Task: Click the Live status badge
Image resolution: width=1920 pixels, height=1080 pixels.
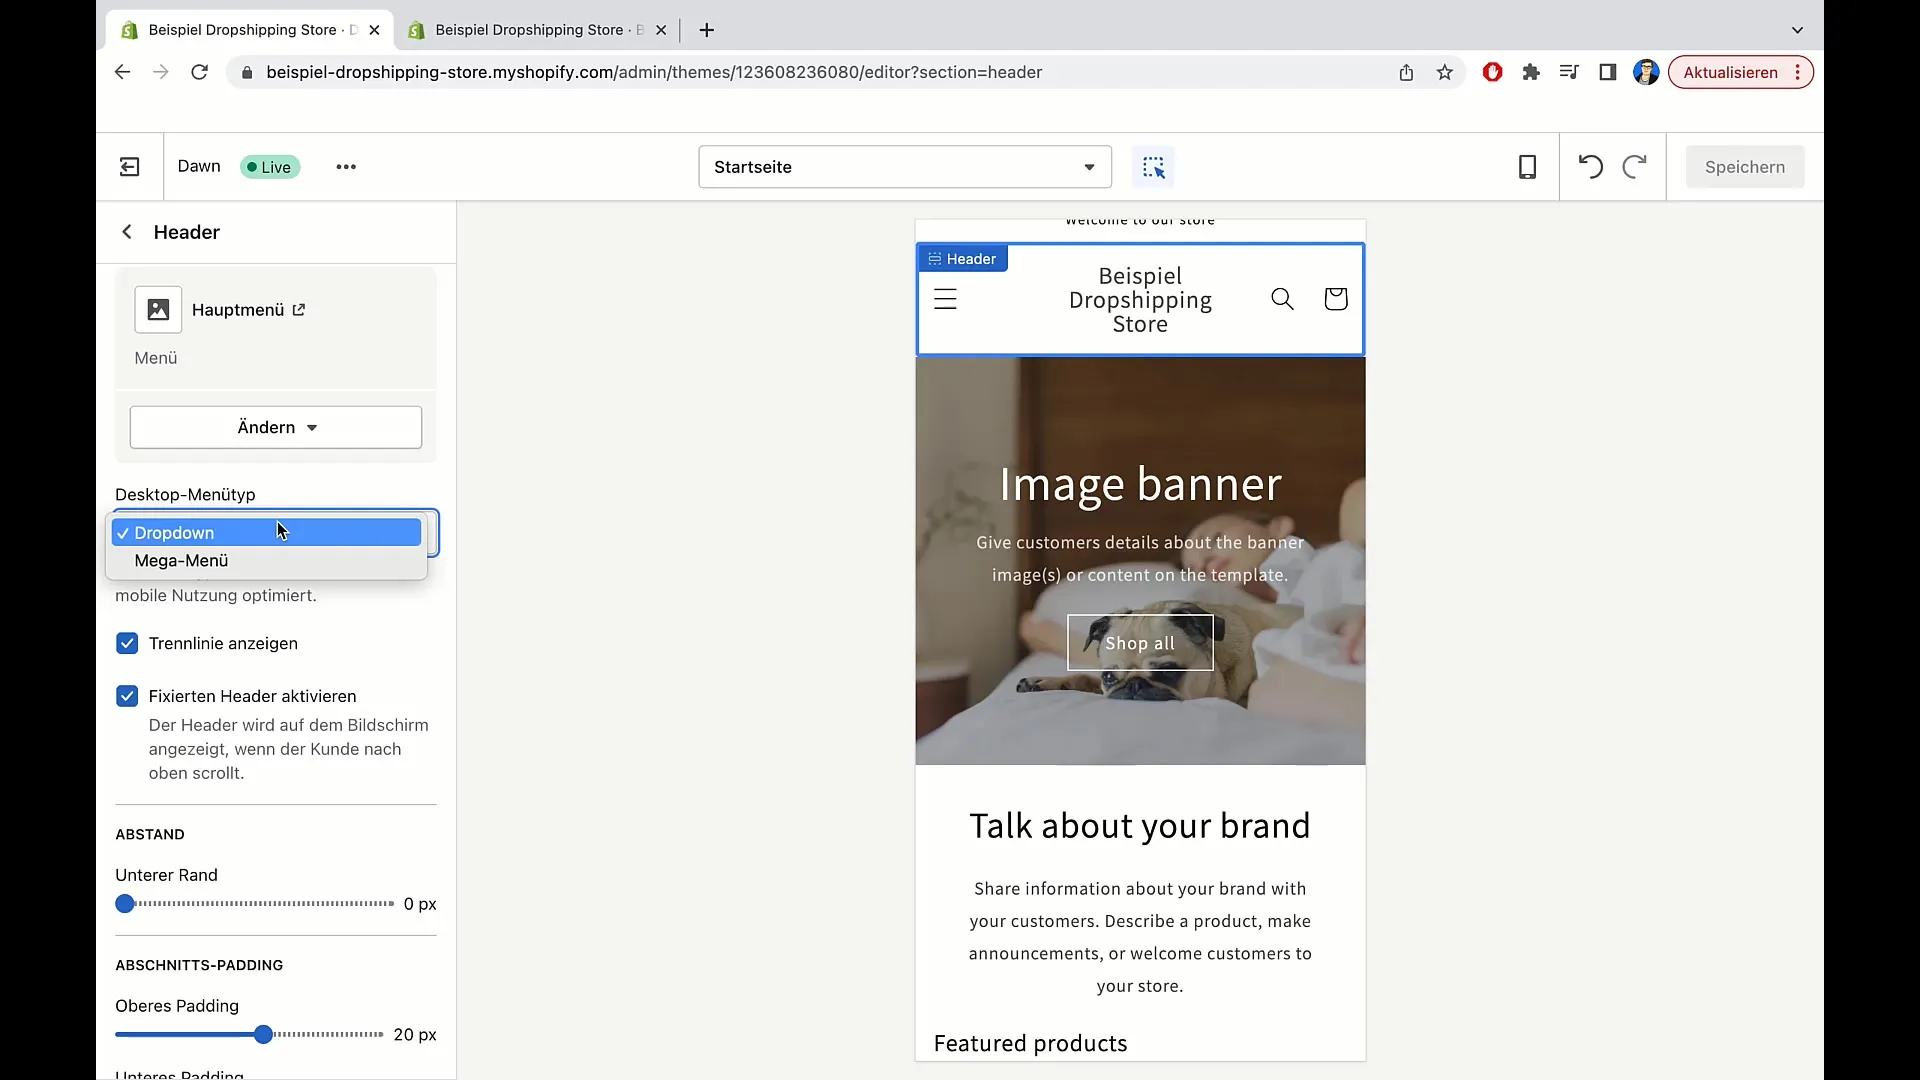Action: coord(270,167)
